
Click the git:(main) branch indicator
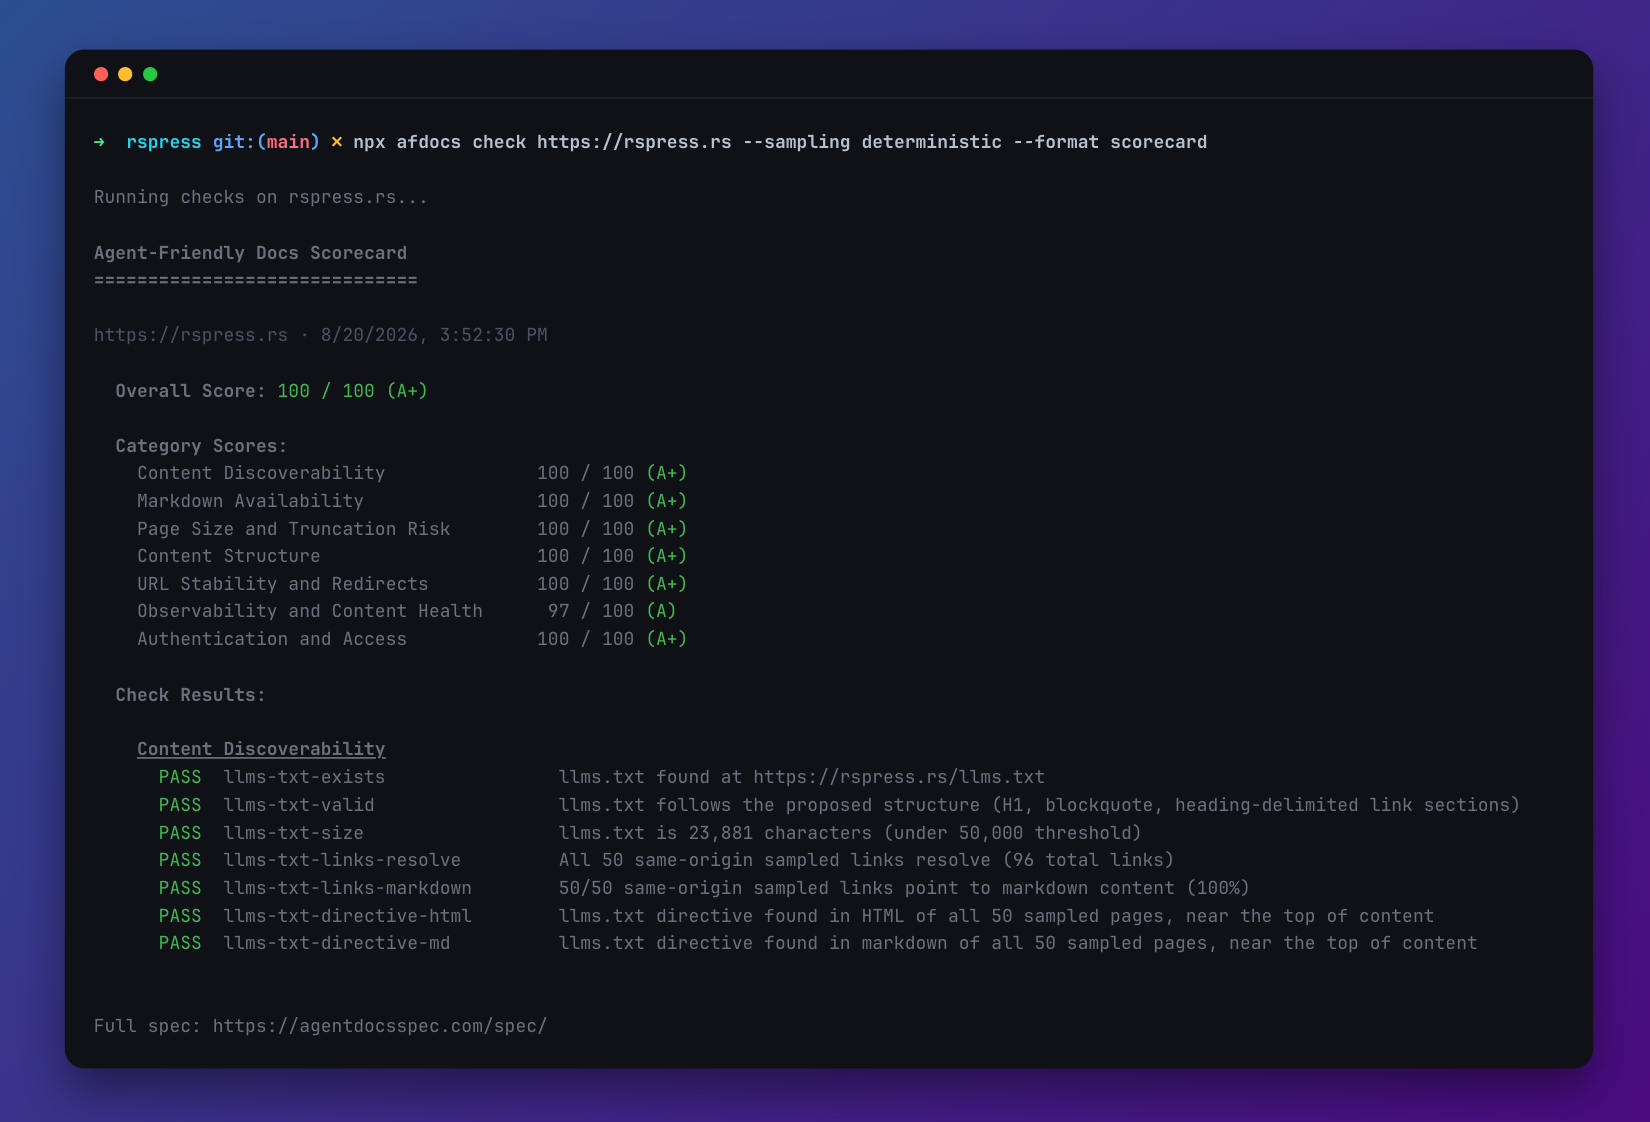coord(266,142)
